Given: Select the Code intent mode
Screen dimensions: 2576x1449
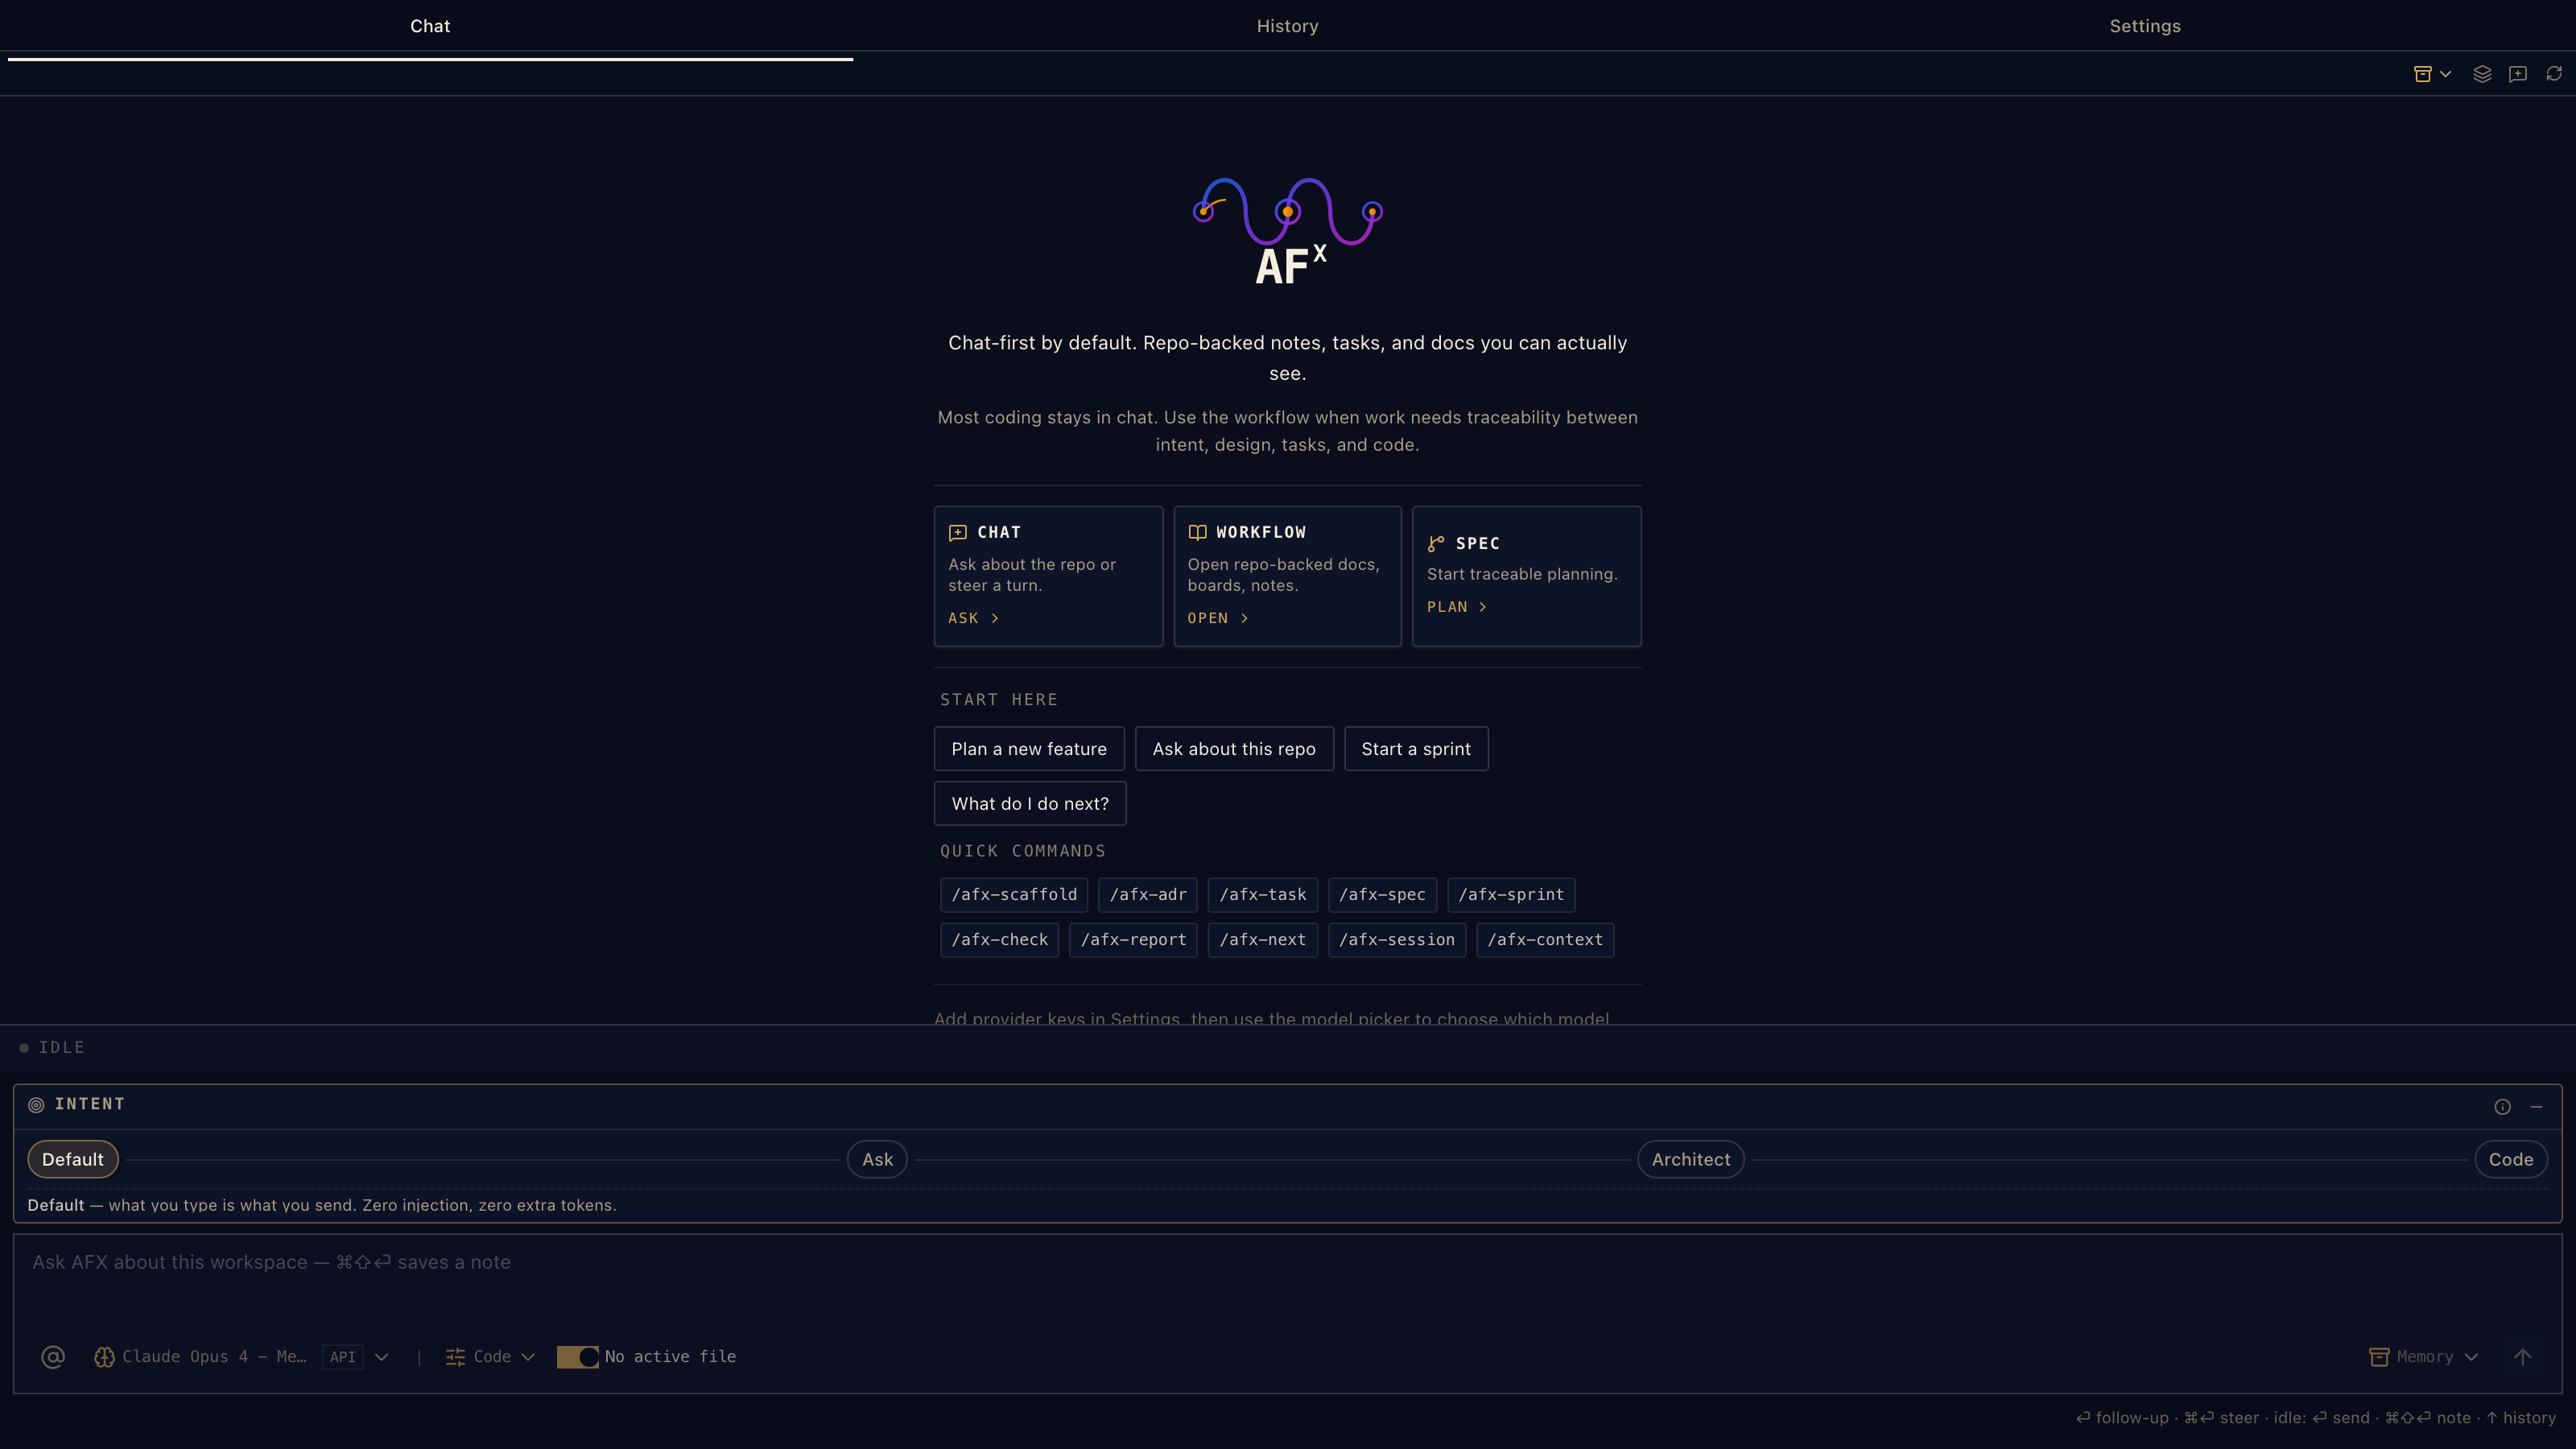Looking at the screenshot, I should [x=2510, y=1160].
